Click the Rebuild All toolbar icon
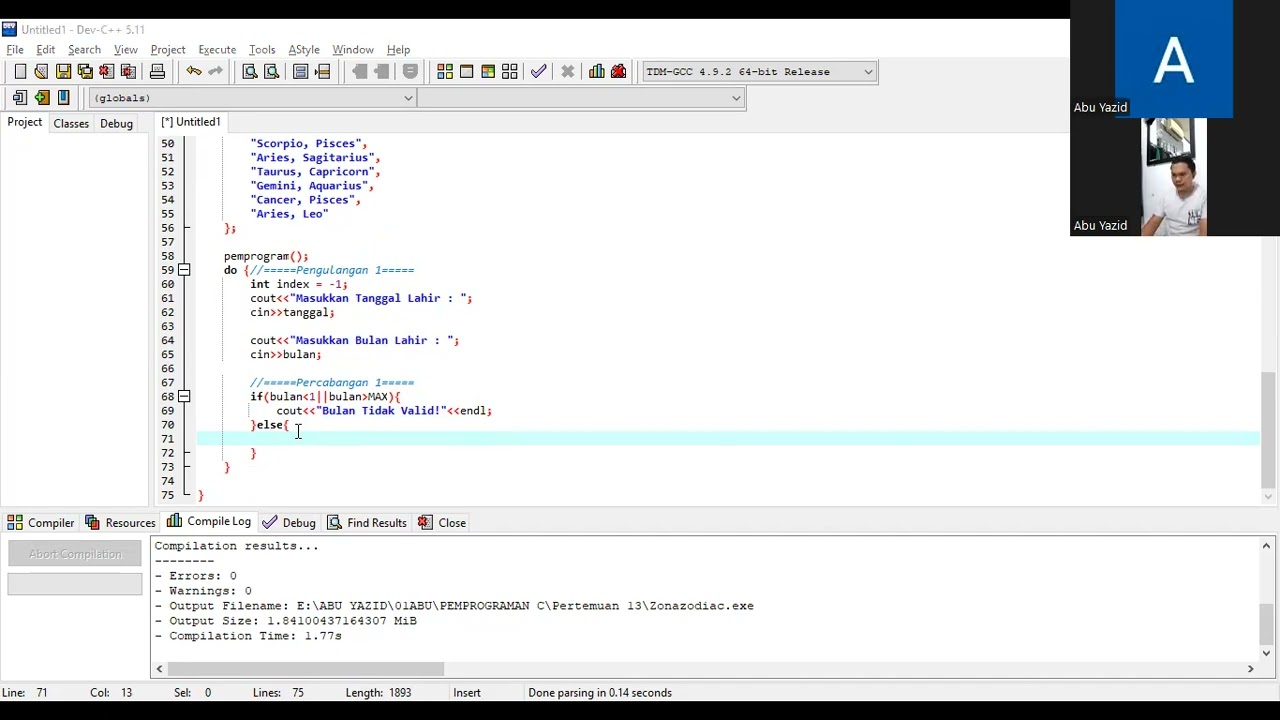 pos(510,71)
